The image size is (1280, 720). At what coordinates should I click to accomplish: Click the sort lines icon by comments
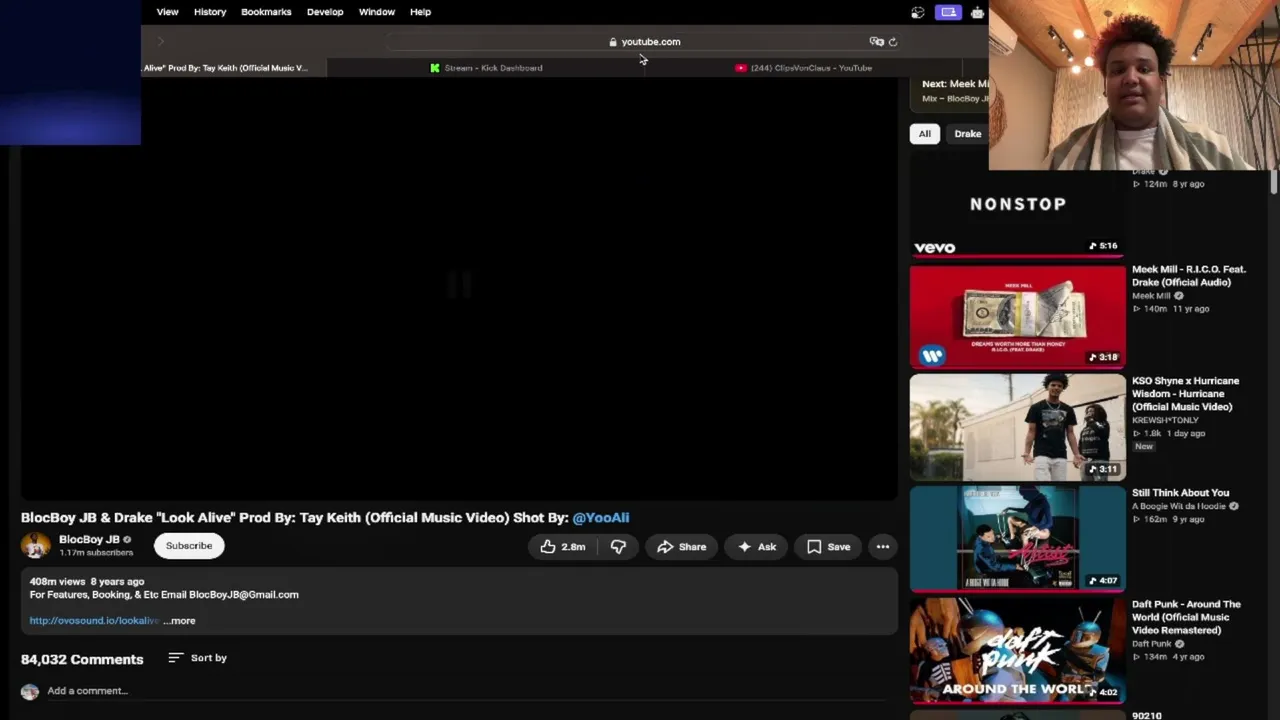click(x=175, y=658)
